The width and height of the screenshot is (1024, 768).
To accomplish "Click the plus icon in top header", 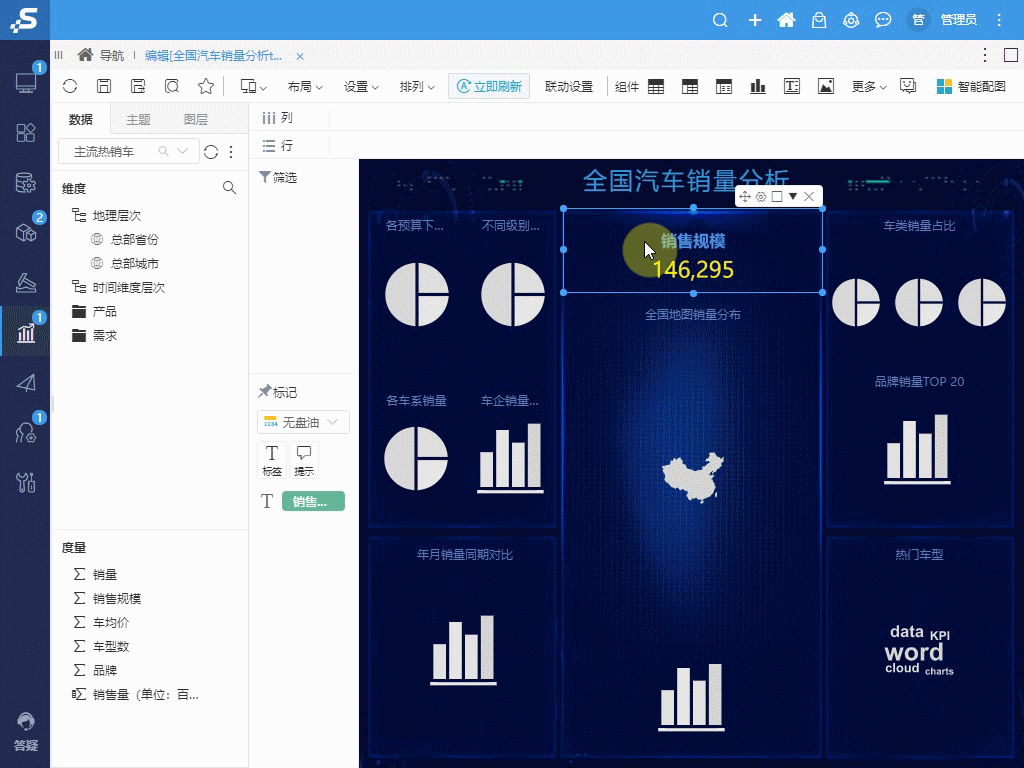I will click(x=755, y=20).
